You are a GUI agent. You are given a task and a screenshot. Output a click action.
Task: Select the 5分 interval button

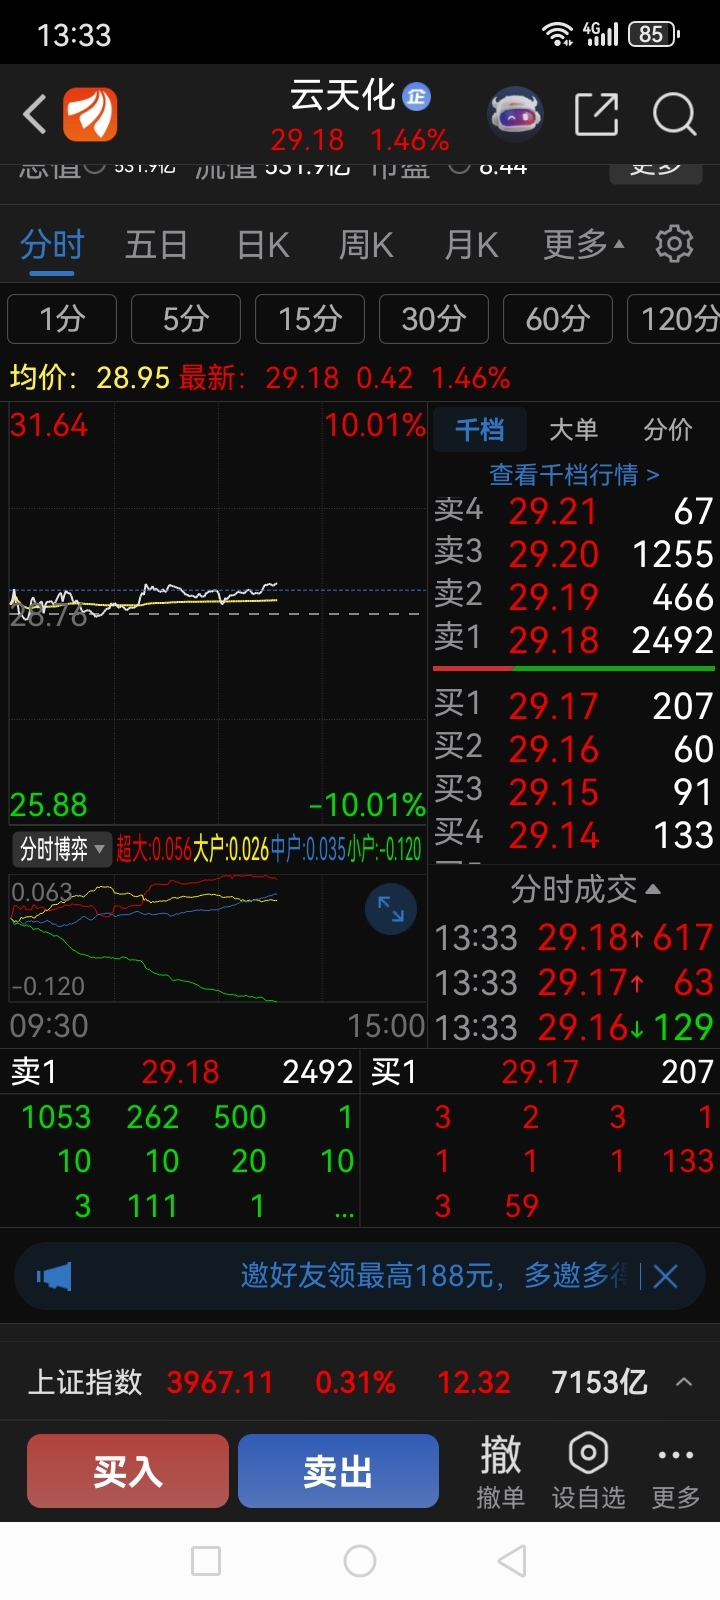point(186,319)
